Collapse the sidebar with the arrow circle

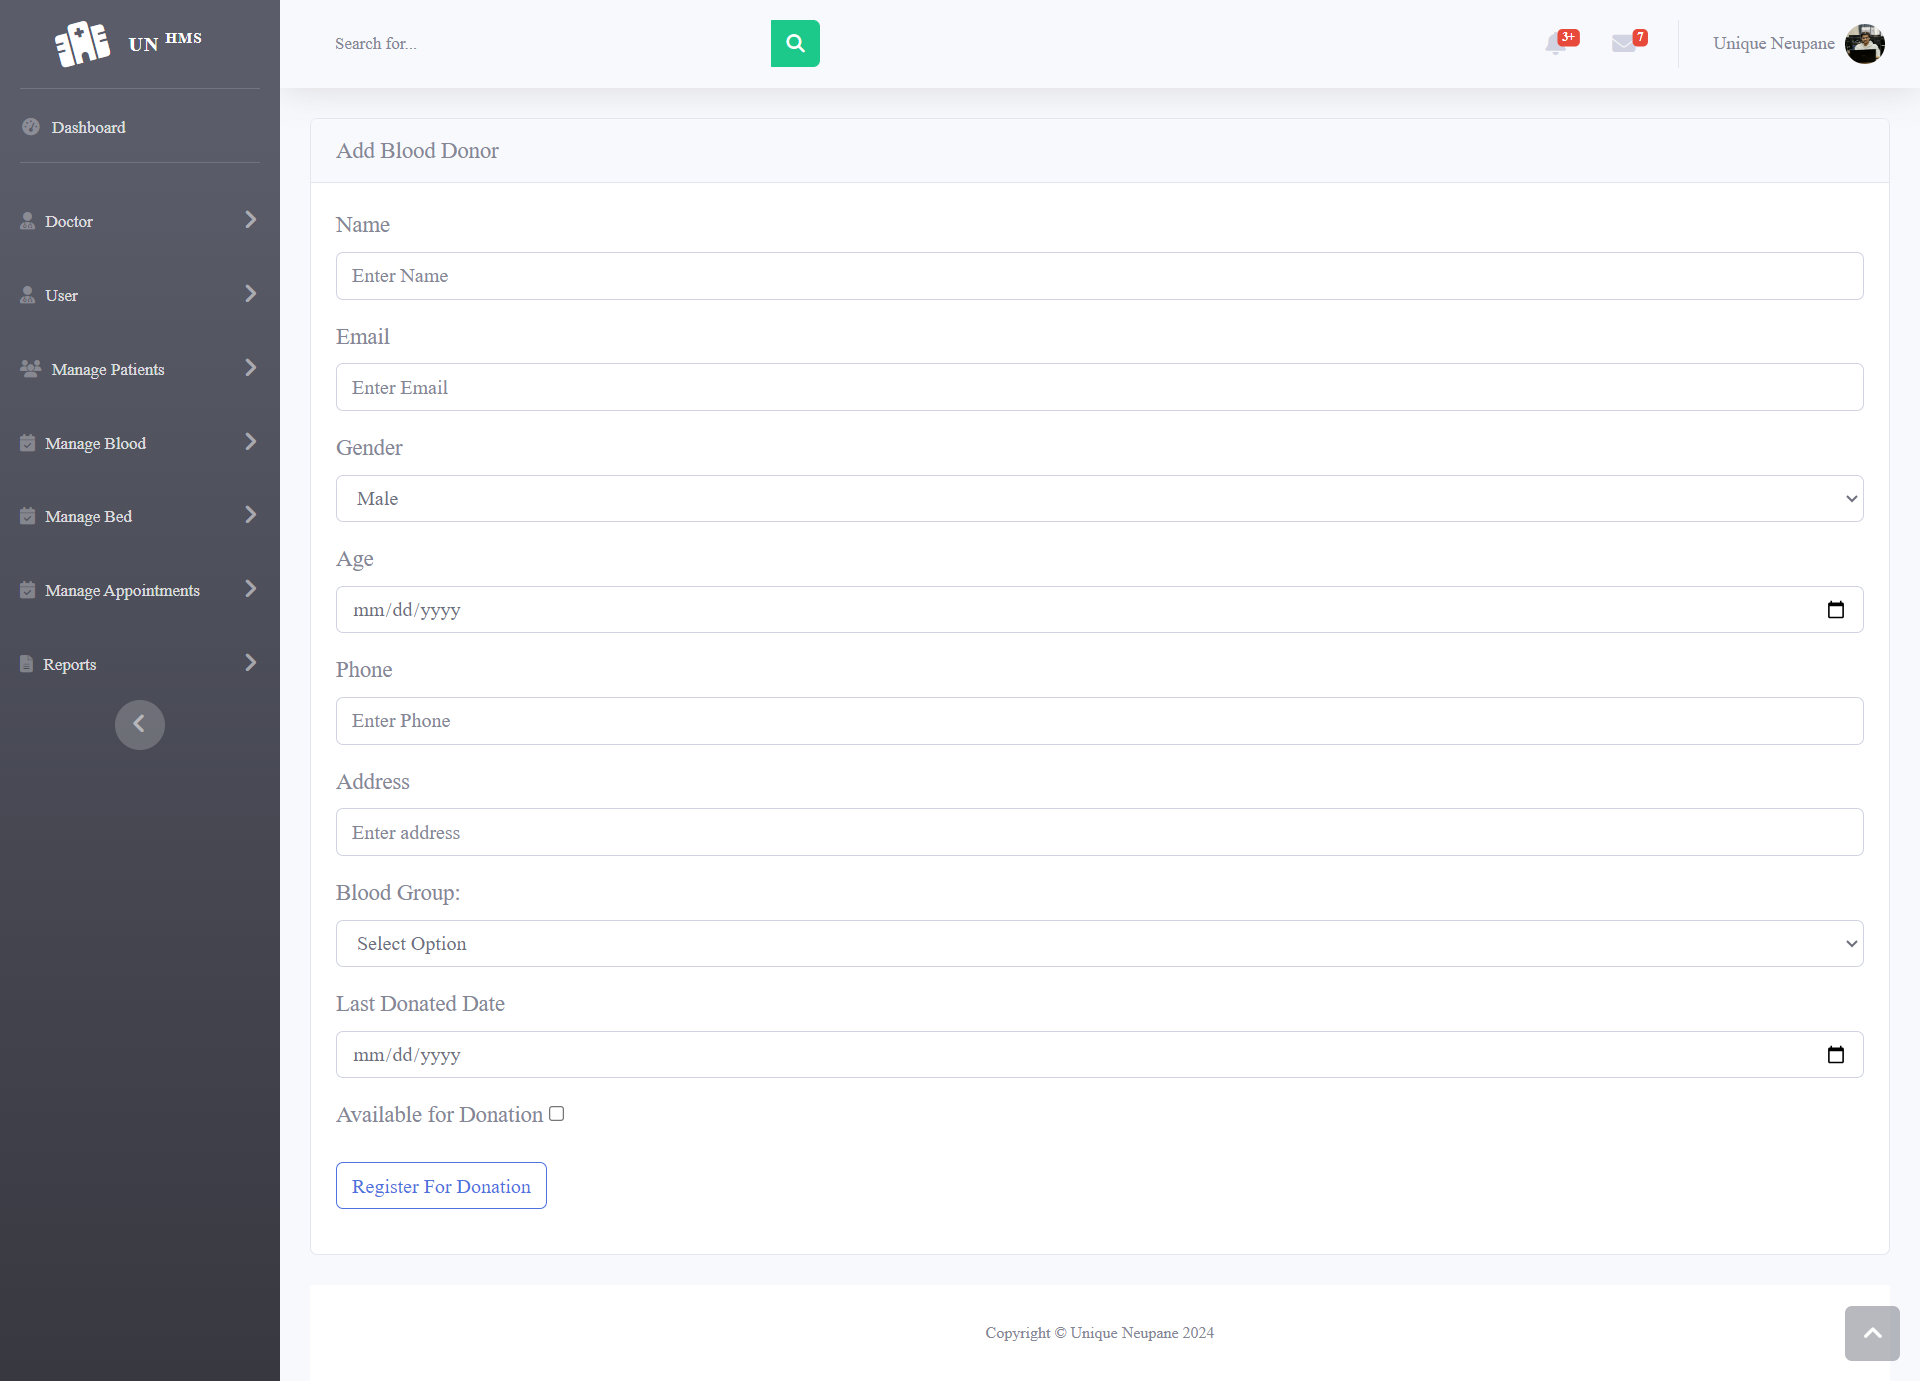tap(139, 724)
